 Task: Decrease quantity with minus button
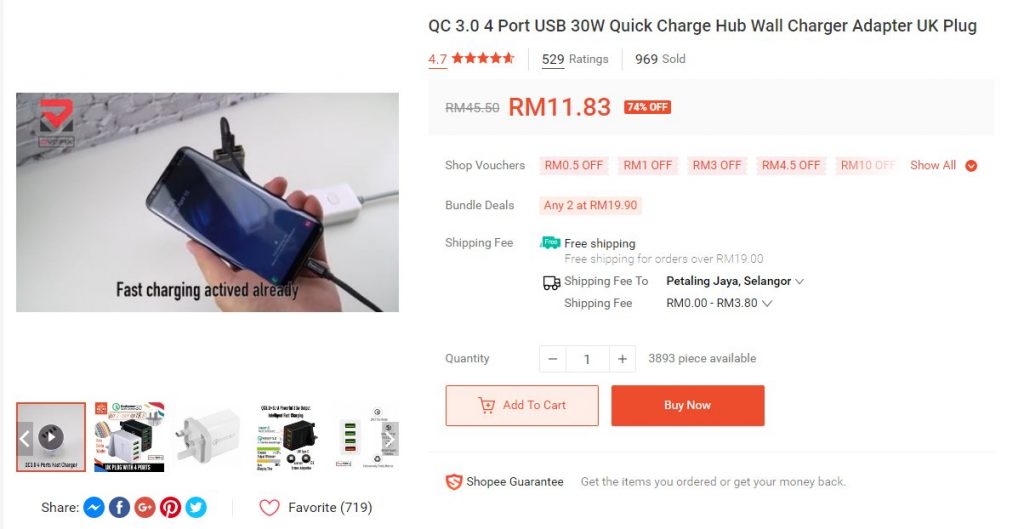click(552, 359)
